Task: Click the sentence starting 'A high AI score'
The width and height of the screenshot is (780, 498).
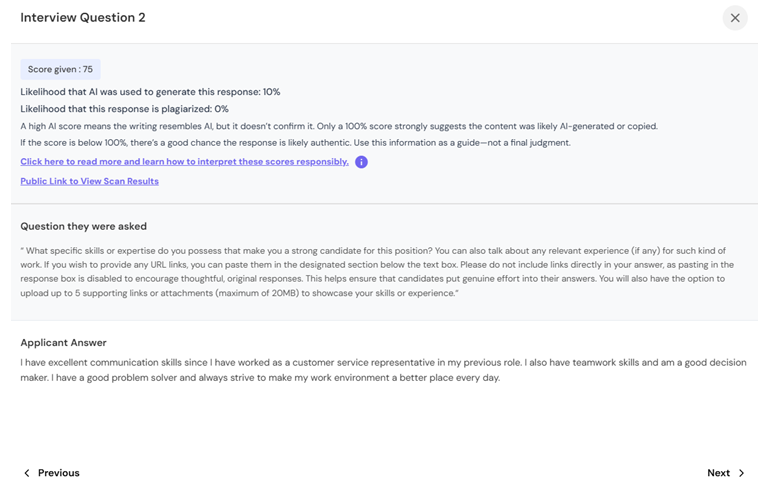Action: pos(339,126)
